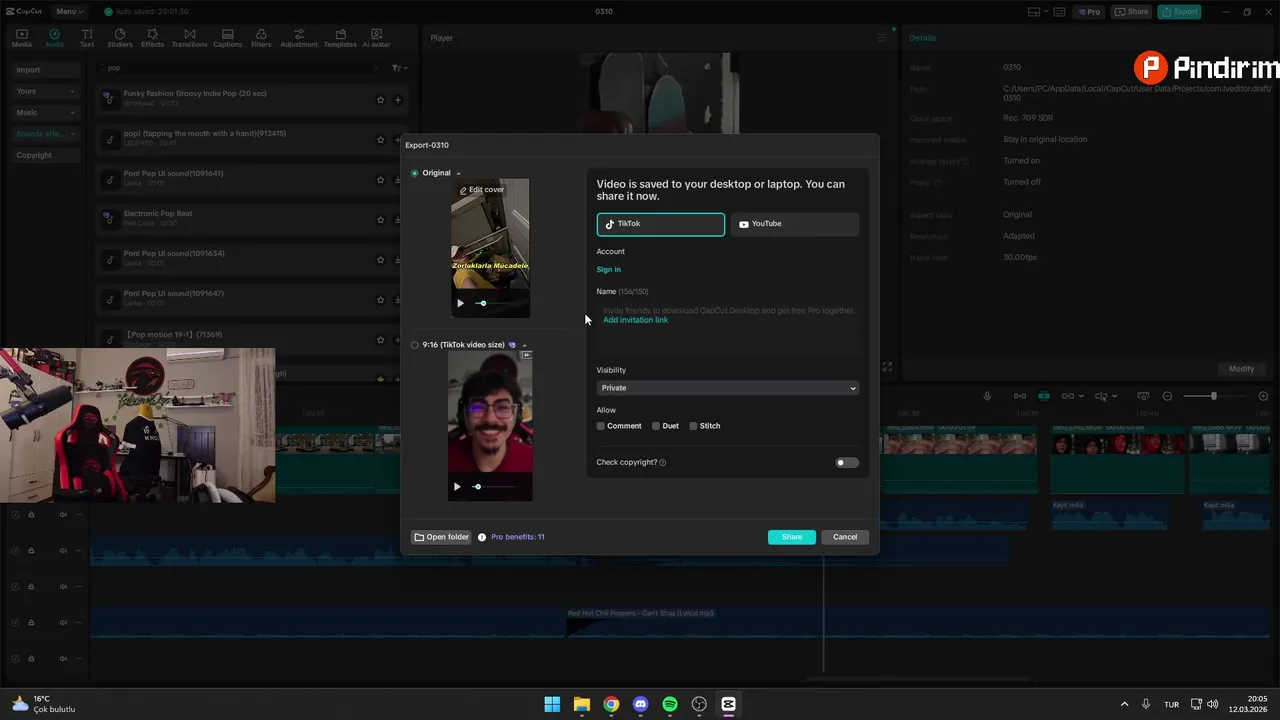Click the Open folder button
This screenshot has width=1280, height=720.
coord(441,537)
